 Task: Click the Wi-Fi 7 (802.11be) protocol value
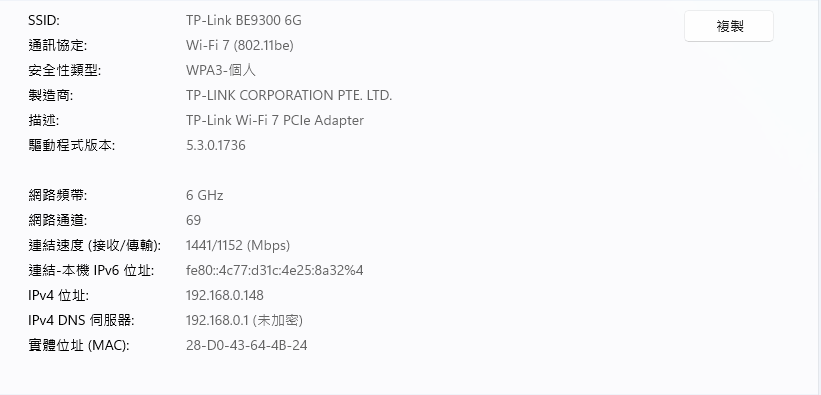click(240, 46)
